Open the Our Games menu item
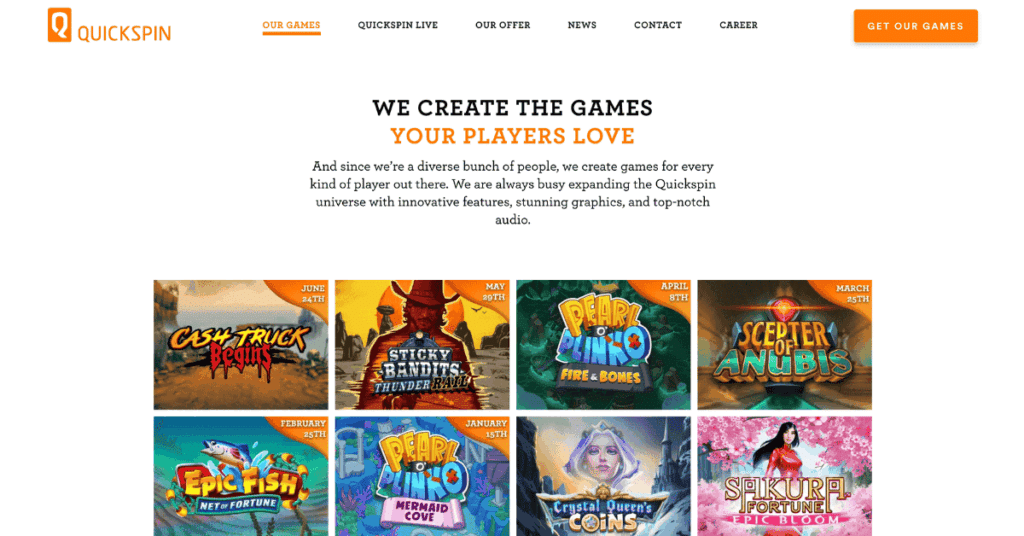Image resolution: width=1024 pixels, height=536 pixels. click(291, 25)
